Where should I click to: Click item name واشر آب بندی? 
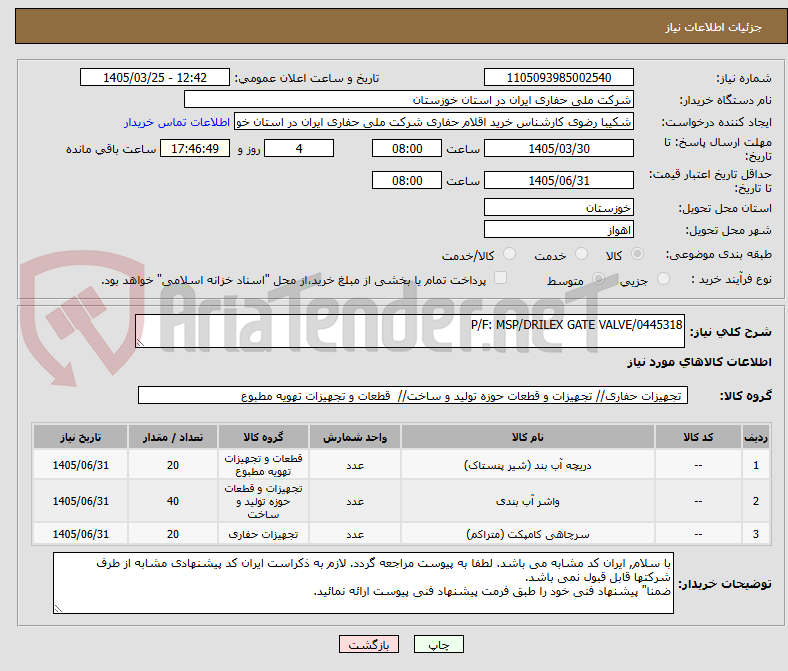528,502
